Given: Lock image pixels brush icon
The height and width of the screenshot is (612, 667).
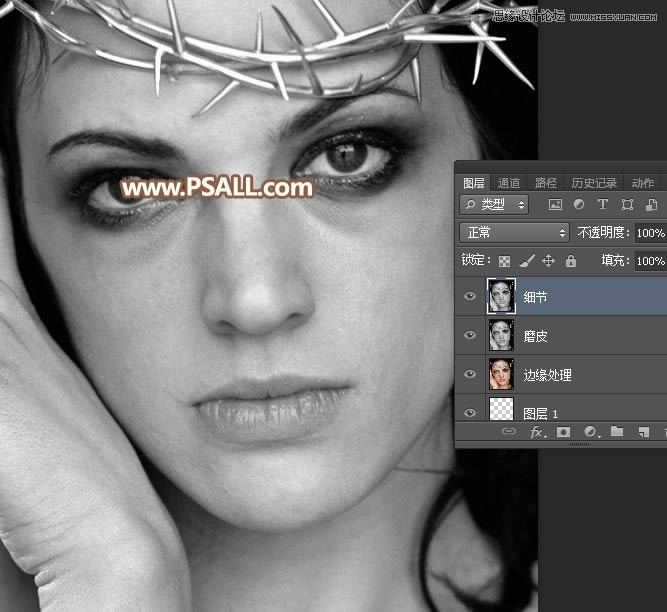Looking at the screenshot, I should (x=527, y=261).
